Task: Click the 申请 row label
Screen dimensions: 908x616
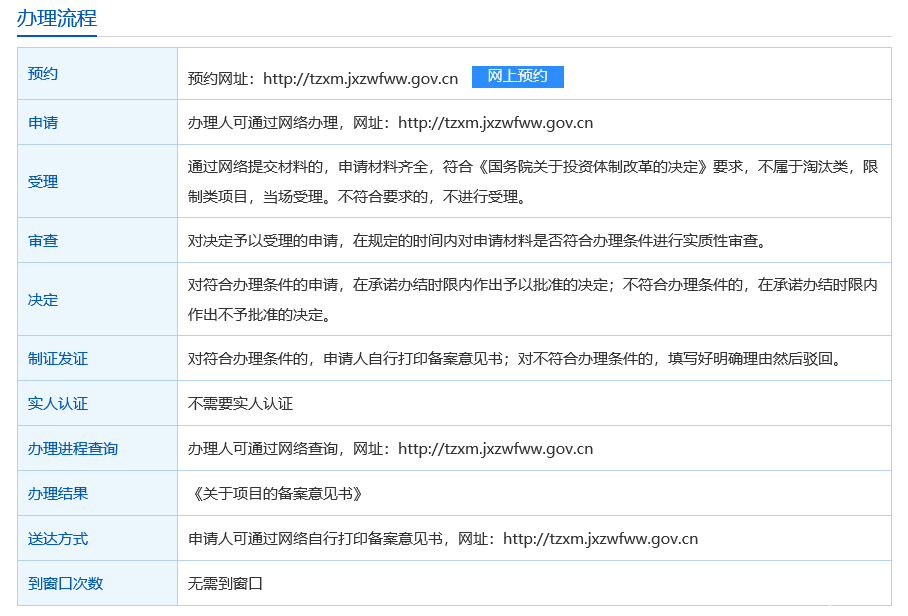Action: pos(43,123)
